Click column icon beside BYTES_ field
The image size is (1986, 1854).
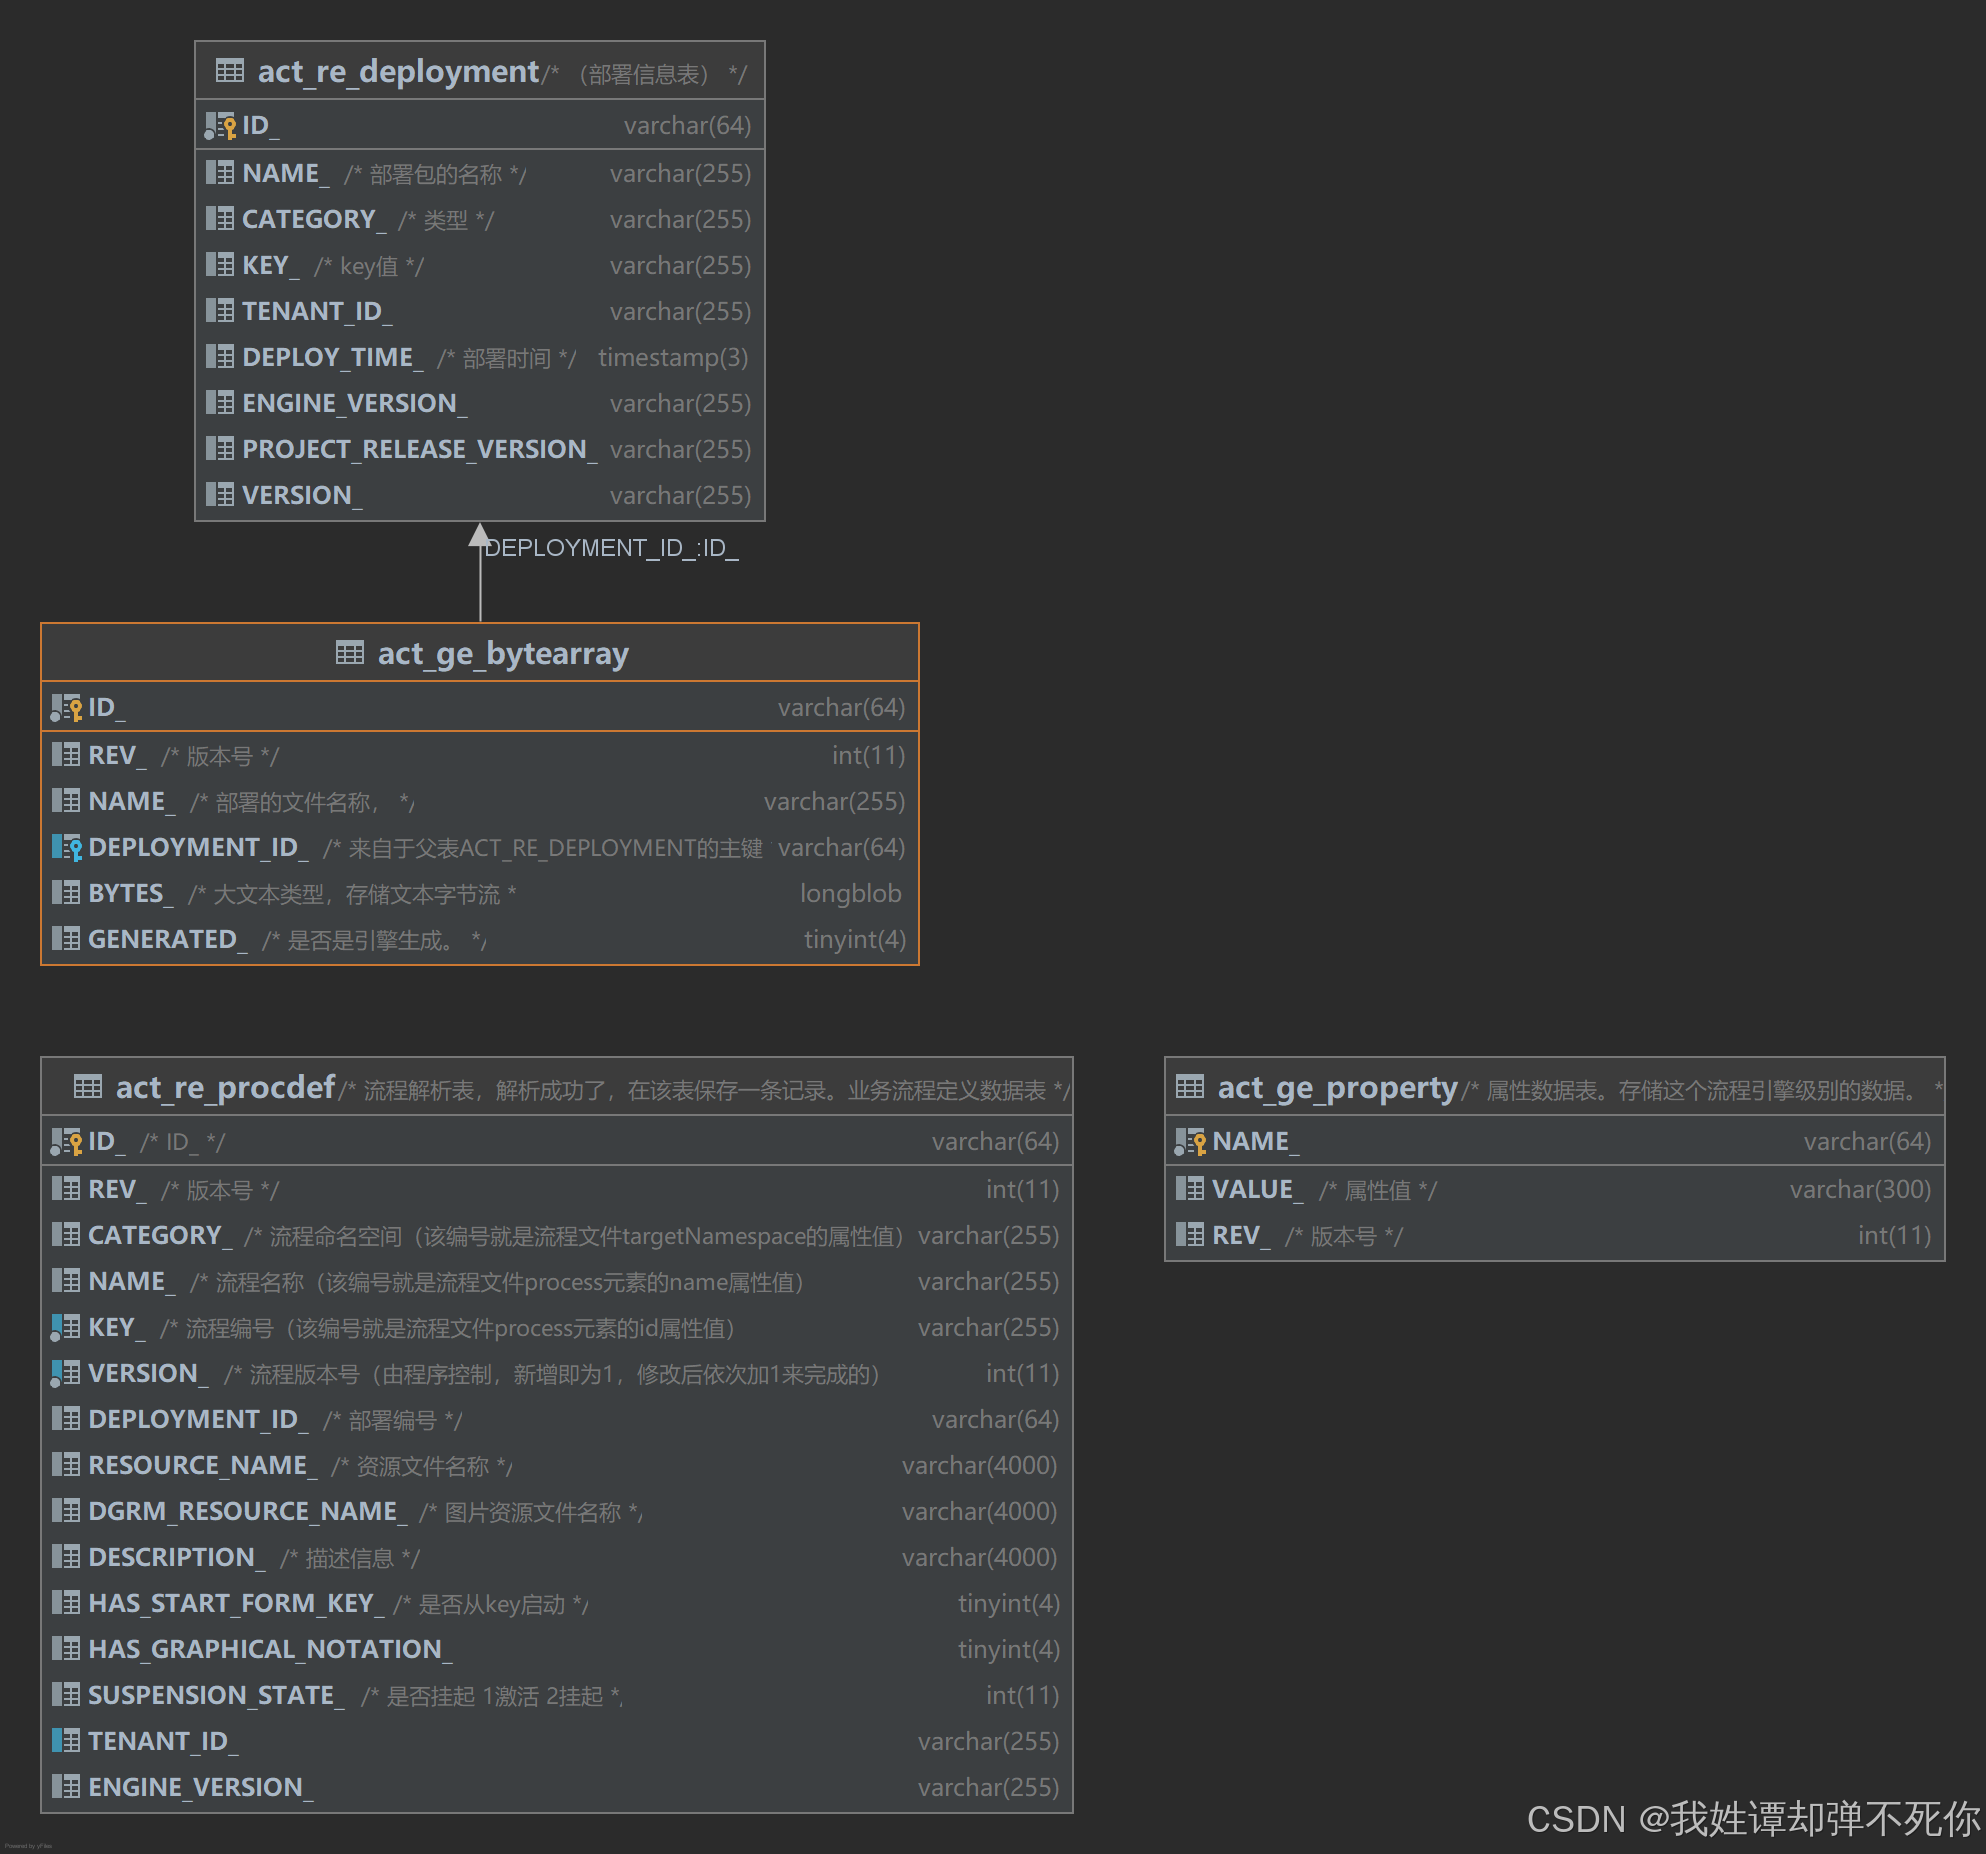[x=65, y=893]
